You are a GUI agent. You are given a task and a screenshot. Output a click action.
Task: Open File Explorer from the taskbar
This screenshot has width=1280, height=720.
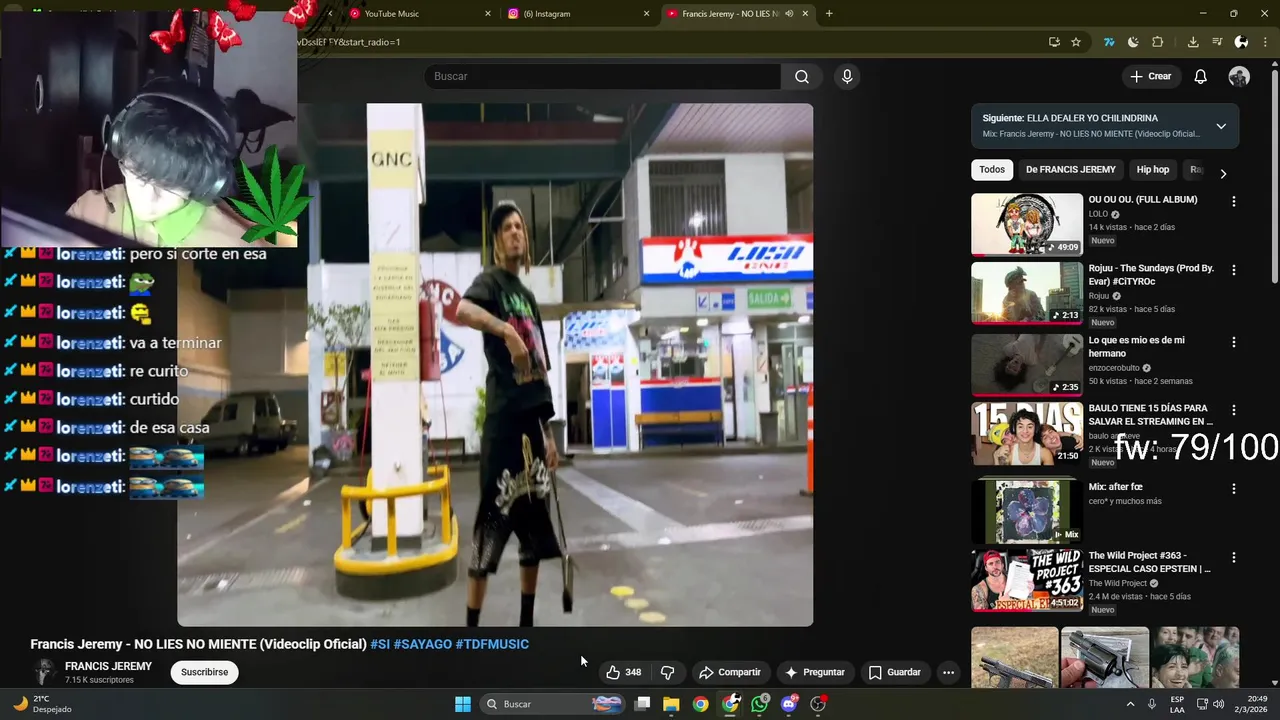[671, 704]
